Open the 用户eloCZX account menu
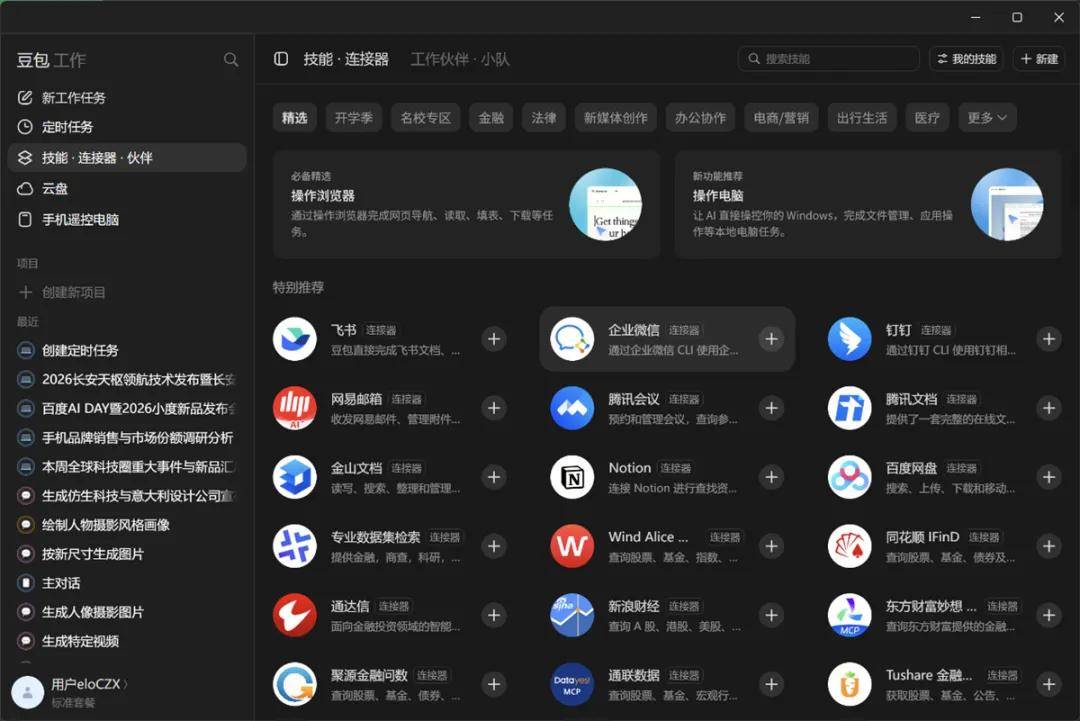 click(x=70, y=692)
